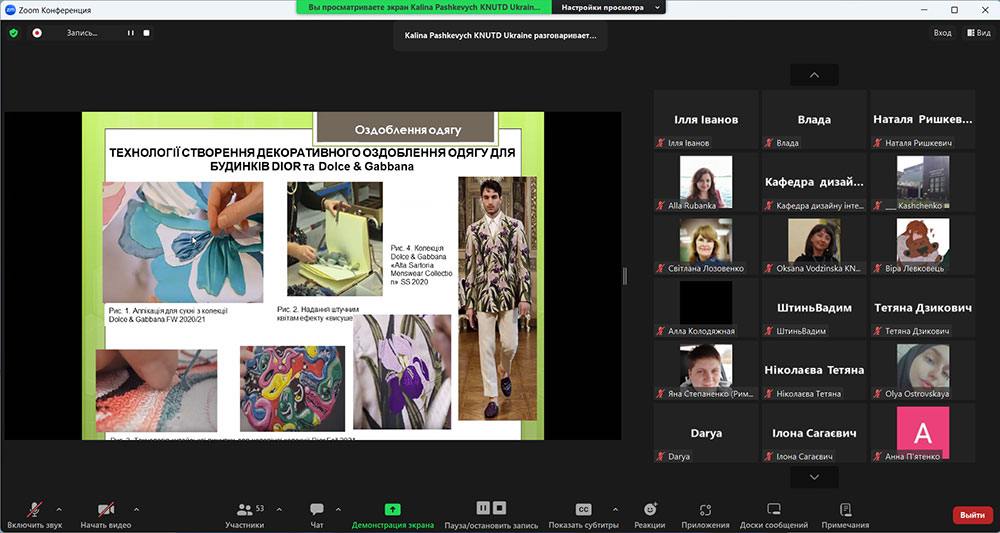
Task: Select Наталя Ришкевич participant tile
Action: pyautogui.click(x=923, y=119)
